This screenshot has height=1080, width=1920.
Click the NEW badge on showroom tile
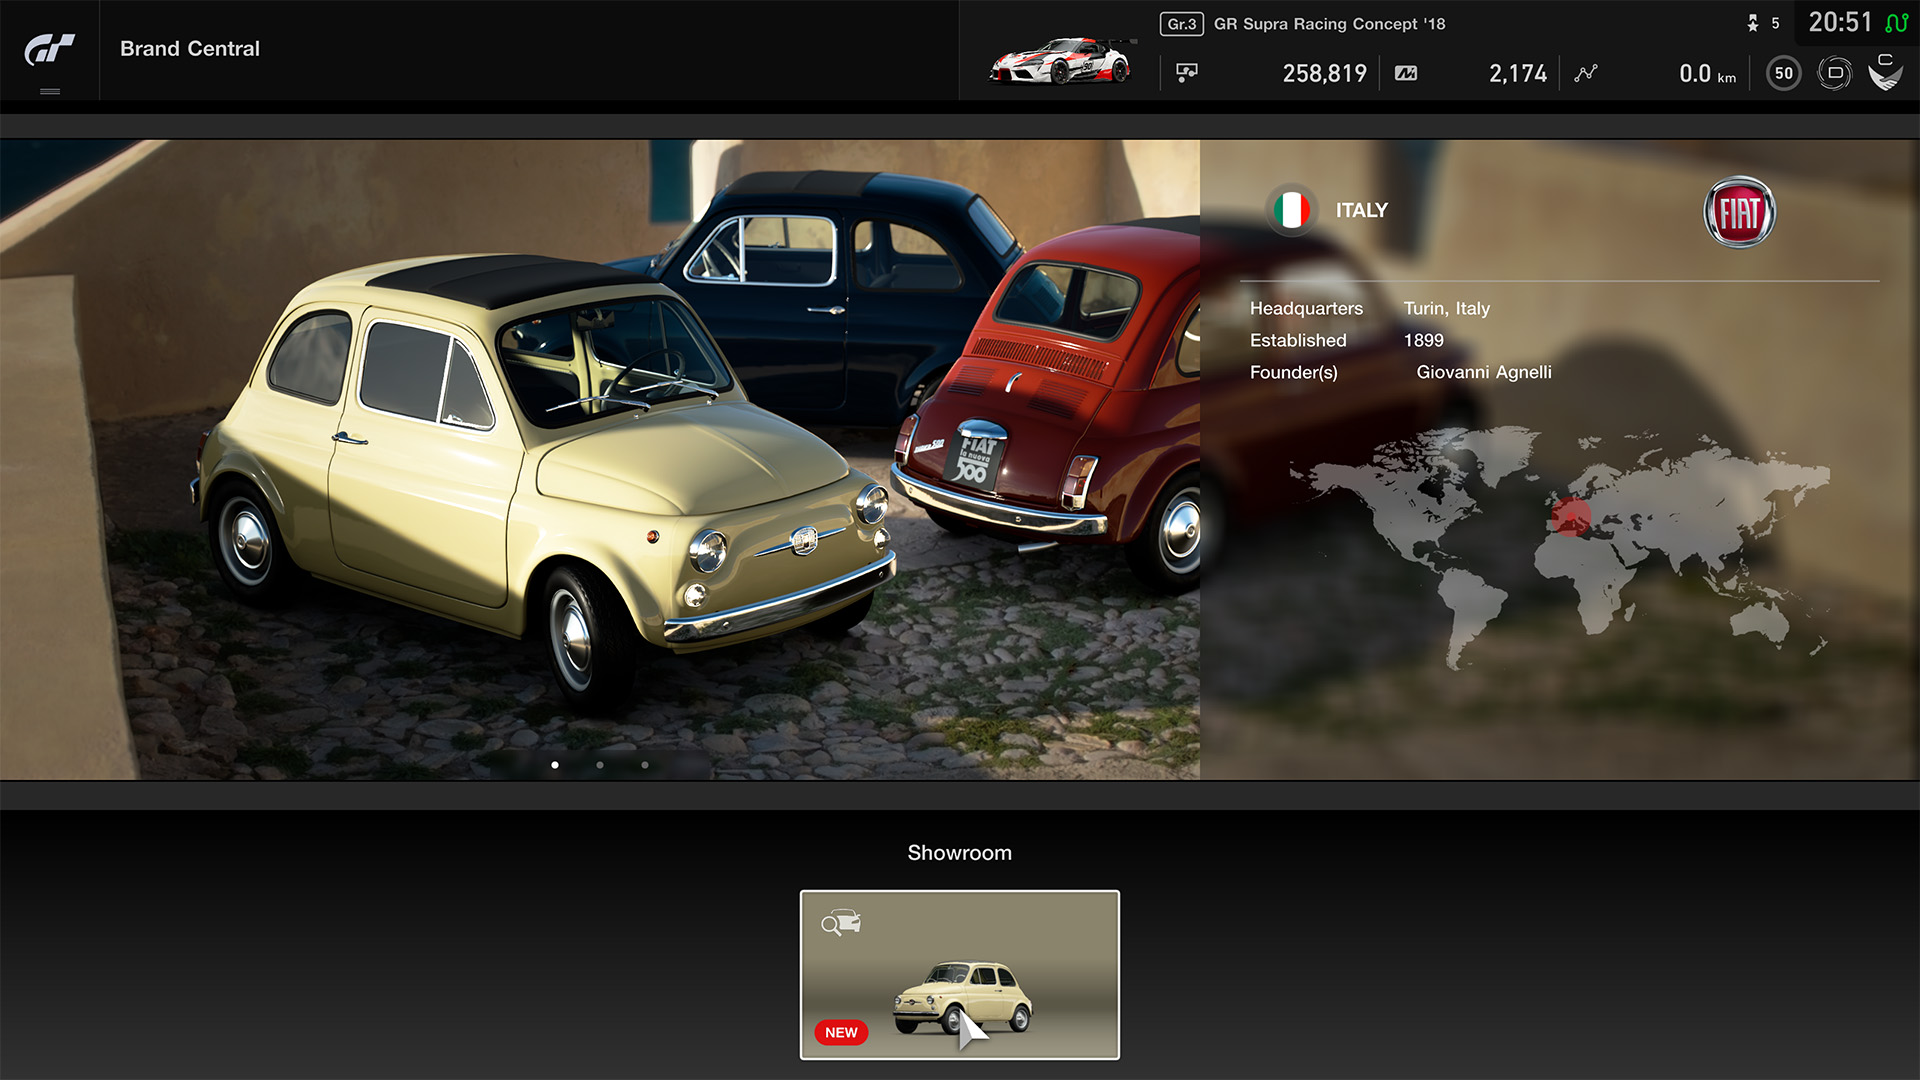pos(841,1032)
